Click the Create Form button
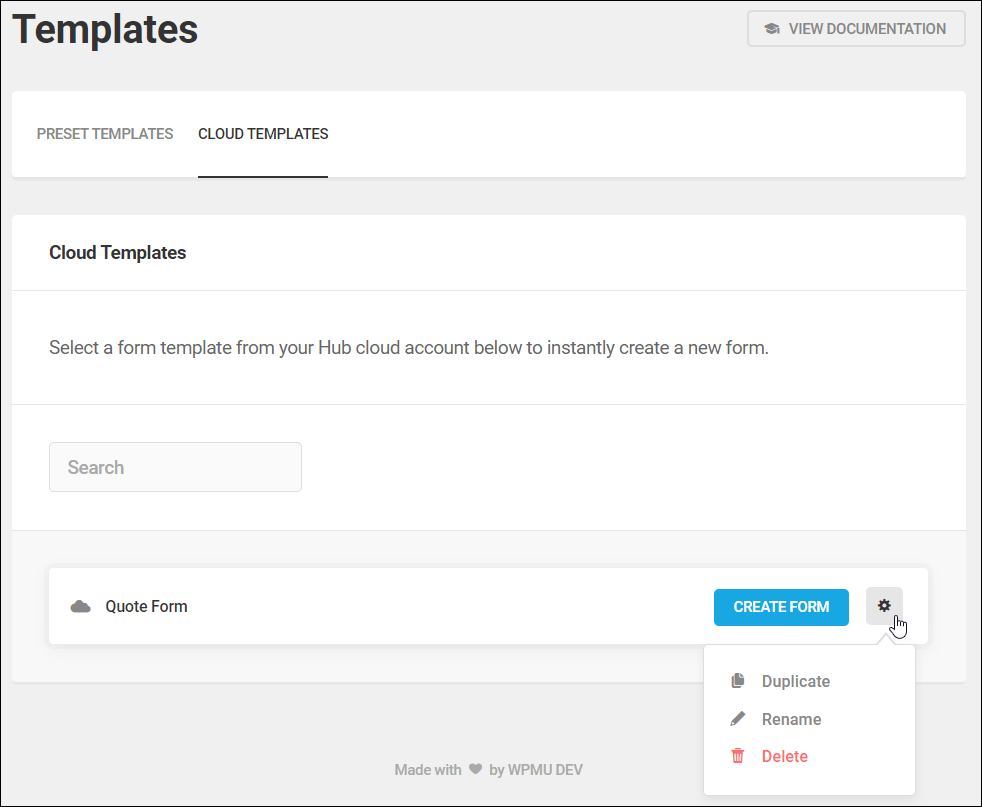Image resolution: width=982 pixels, height=807 pixels. pyautogui.click(x=781, y=607)
